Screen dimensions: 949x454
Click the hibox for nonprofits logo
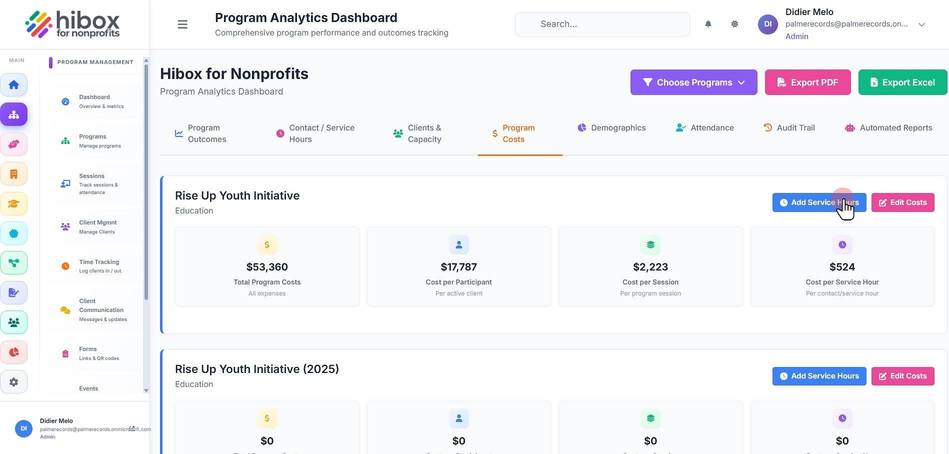click(x=73, y=24)
